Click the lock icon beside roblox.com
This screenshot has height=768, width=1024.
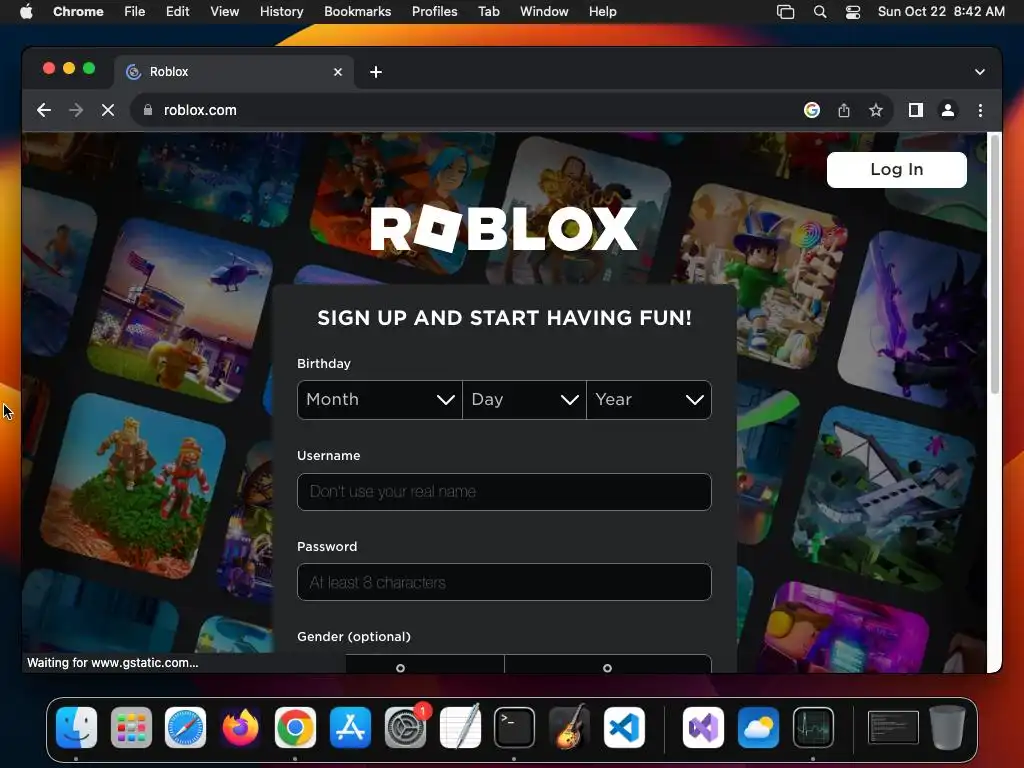pyautogui.click(x=148, y=110)
